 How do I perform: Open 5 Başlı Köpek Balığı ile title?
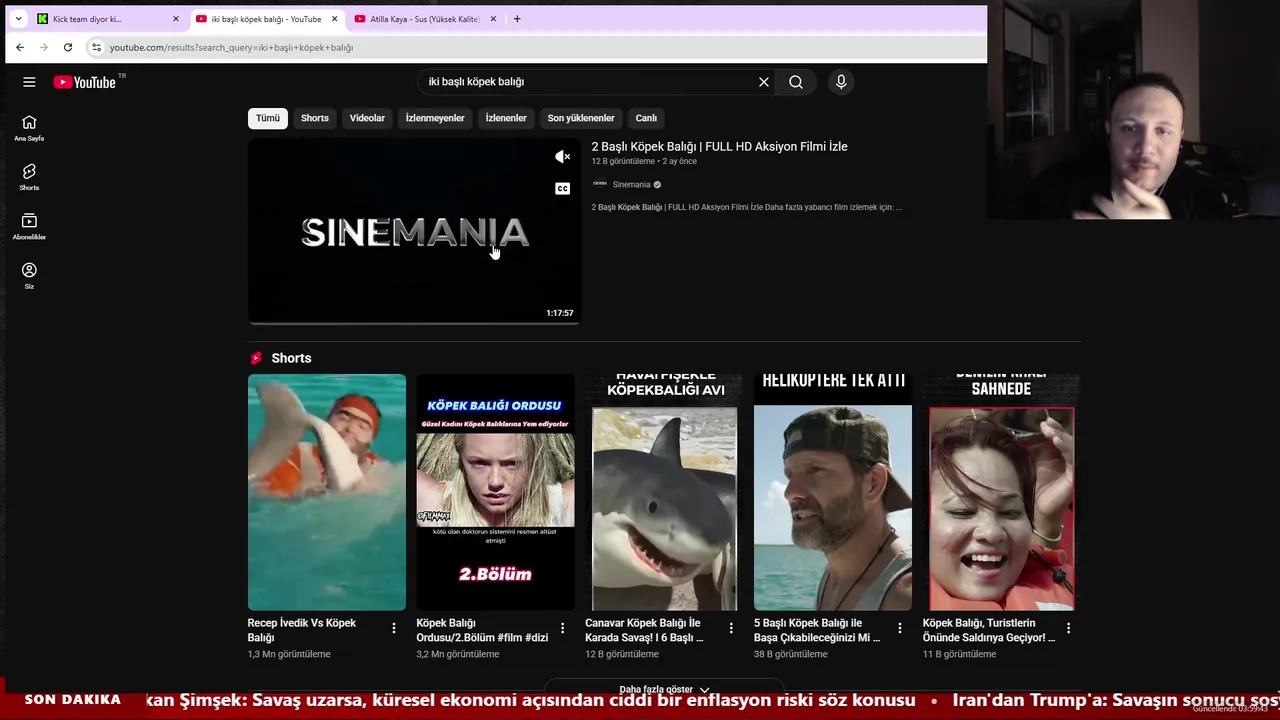click(x=817, y=630)
